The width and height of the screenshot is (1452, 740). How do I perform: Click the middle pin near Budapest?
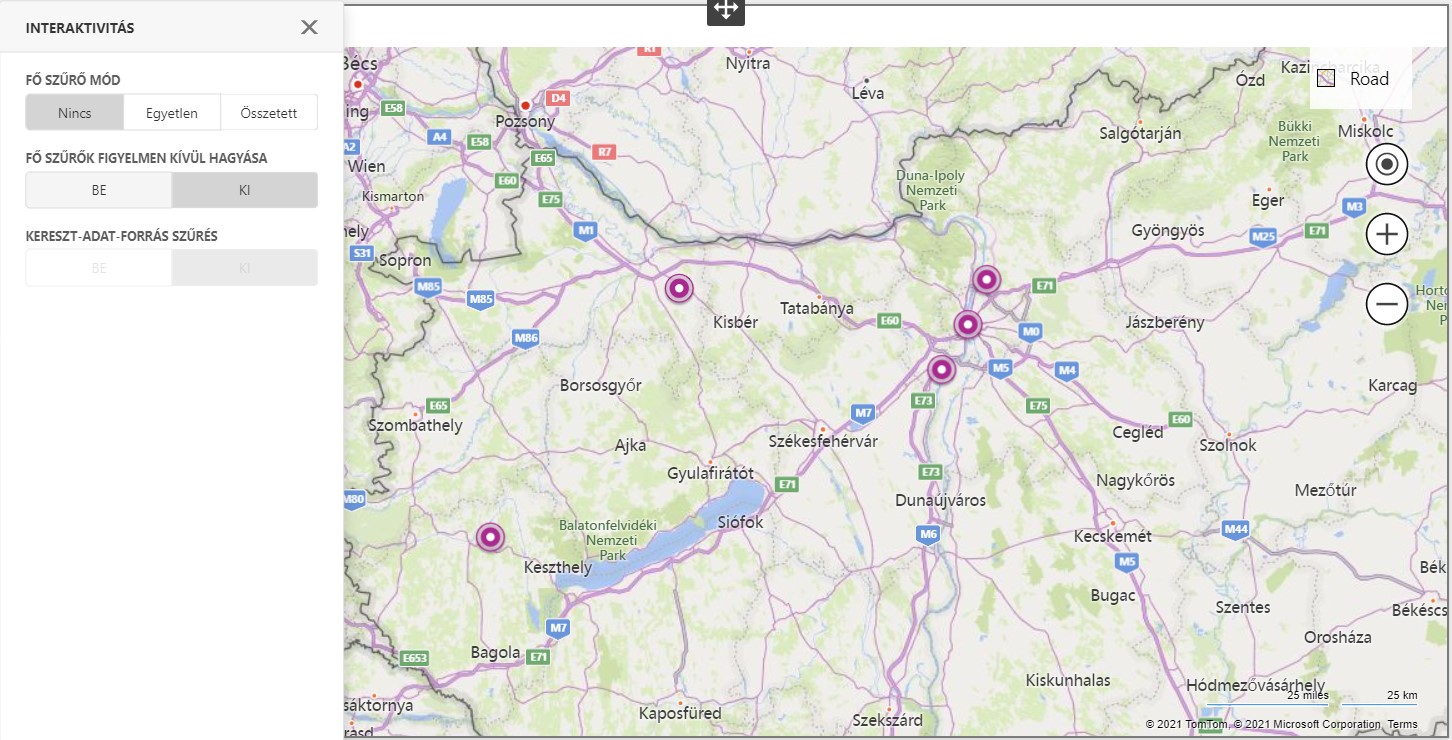[967, 325]
